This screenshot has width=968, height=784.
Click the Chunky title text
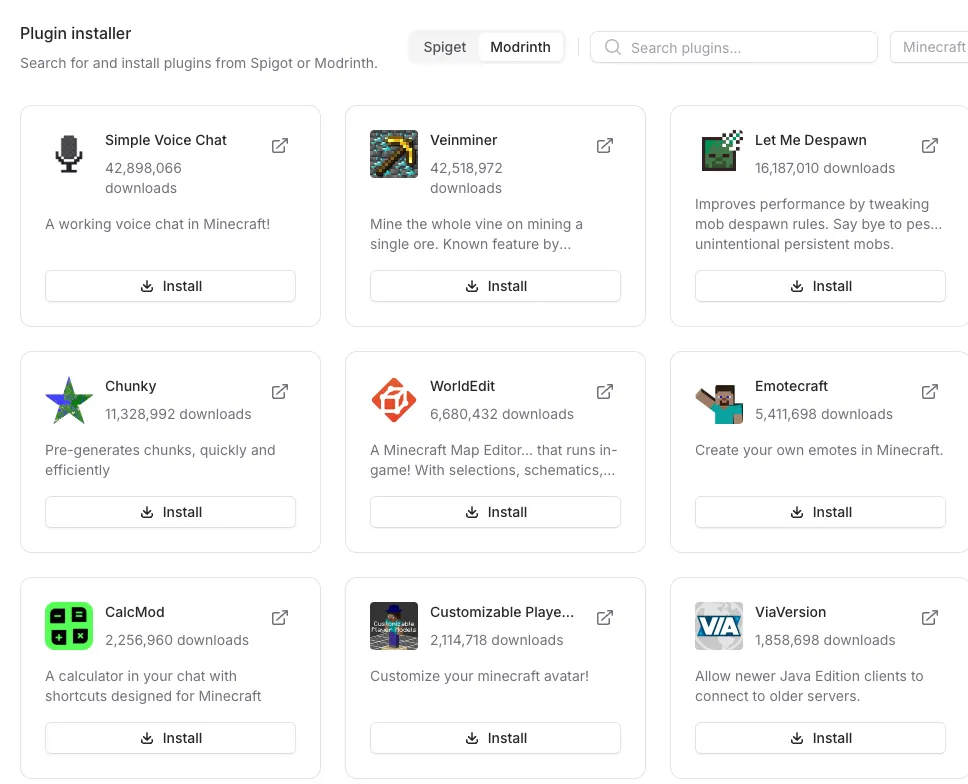point(130,386)
